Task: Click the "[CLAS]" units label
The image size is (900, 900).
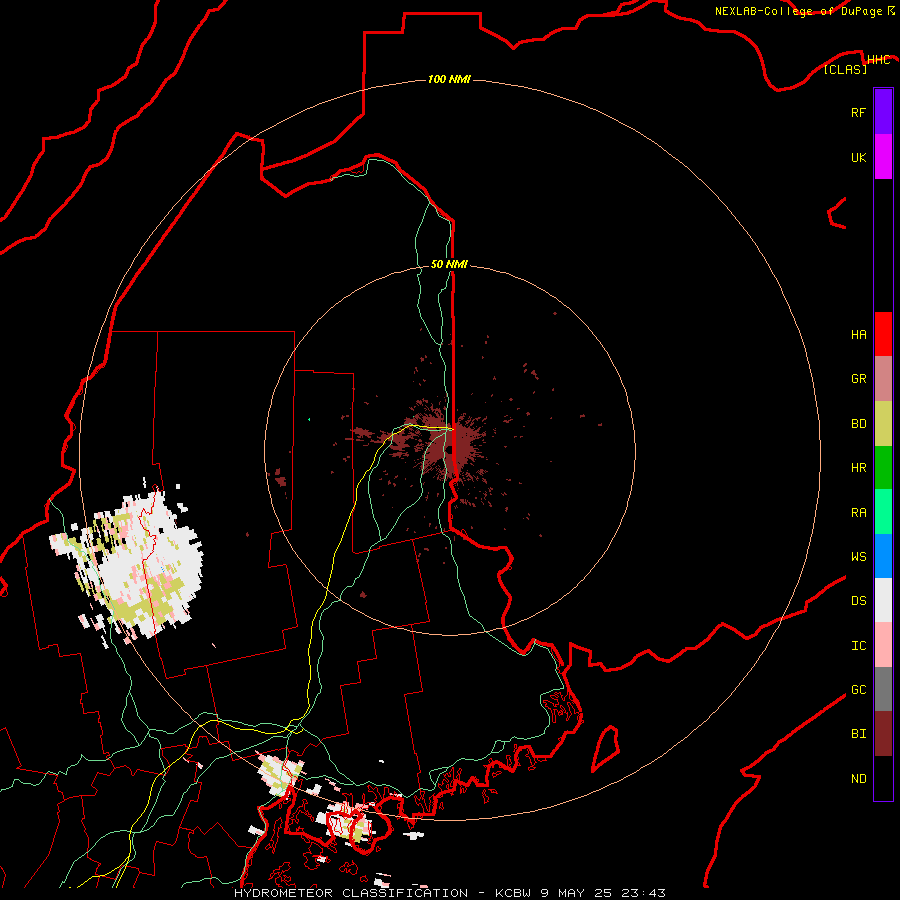Action: tap(845, 69)
